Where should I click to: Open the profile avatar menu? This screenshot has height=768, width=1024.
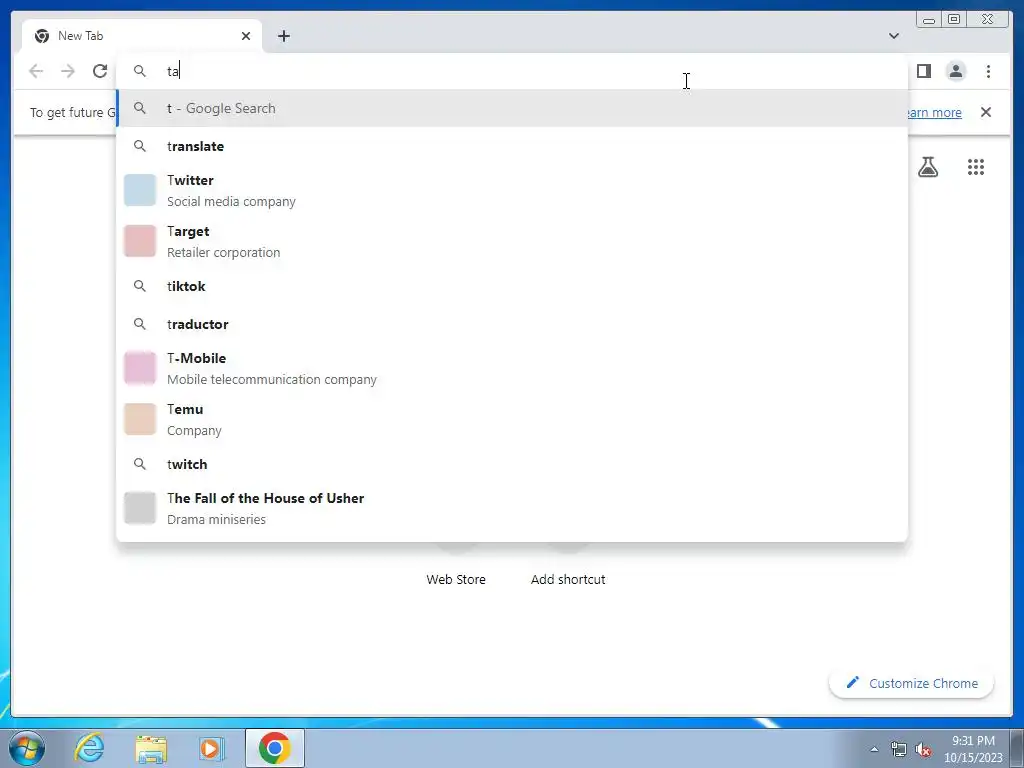(956, 71)
